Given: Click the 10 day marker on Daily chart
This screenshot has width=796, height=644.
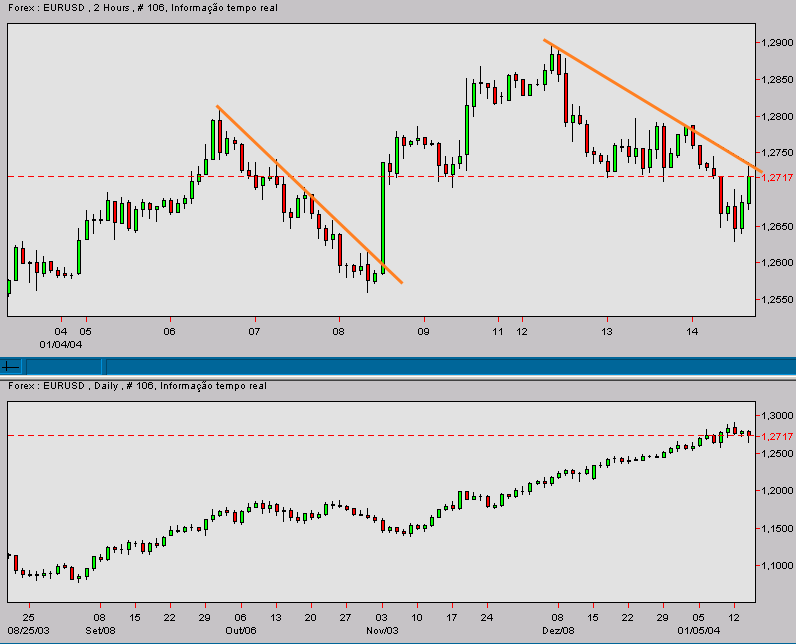Looking at the screenshot, I should tap(417, 618).
